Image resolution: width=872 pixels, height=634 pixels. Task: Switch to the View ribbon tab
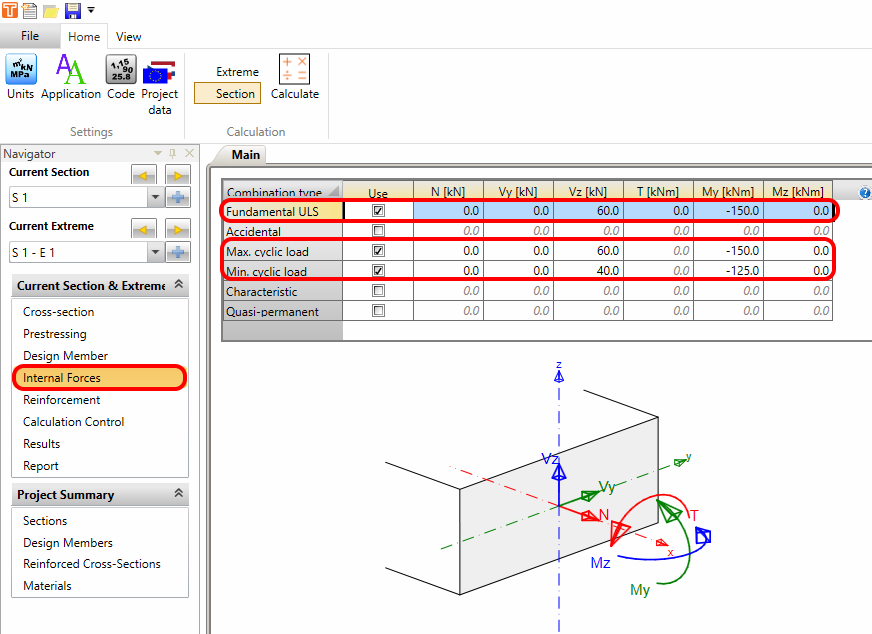pos(128,37)
